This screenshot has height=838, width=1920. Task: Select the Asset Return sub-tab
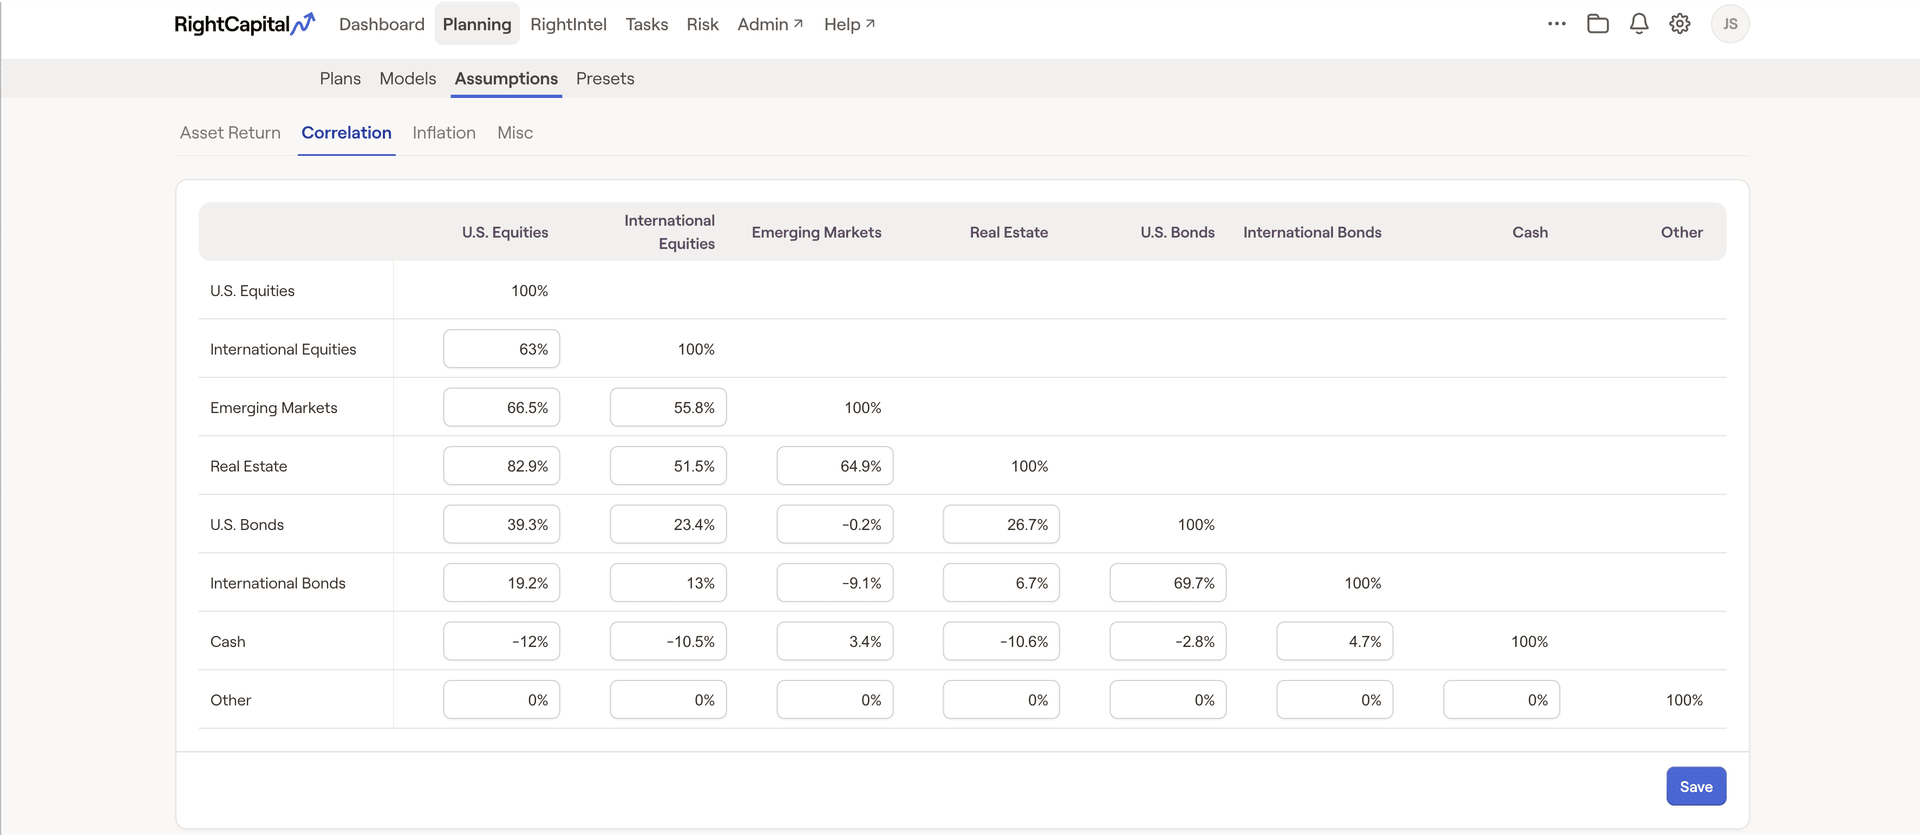[x=230, y=132]
